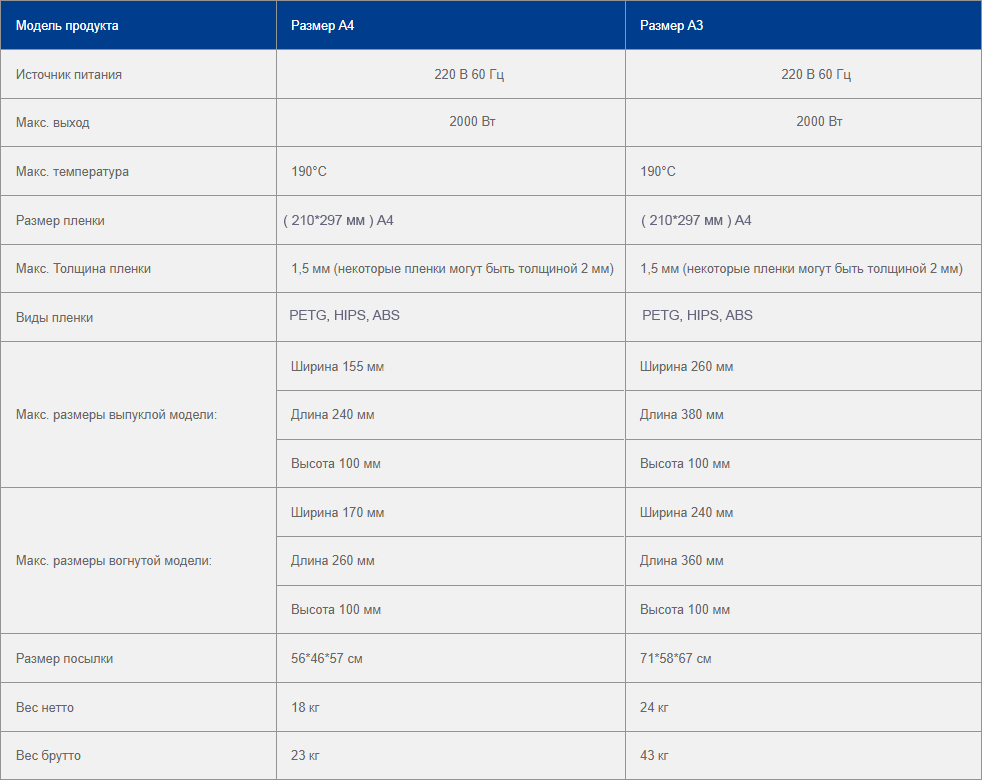Click the "Длина 380 мм" cell
The image size is (982, 780).
[681, 415]
